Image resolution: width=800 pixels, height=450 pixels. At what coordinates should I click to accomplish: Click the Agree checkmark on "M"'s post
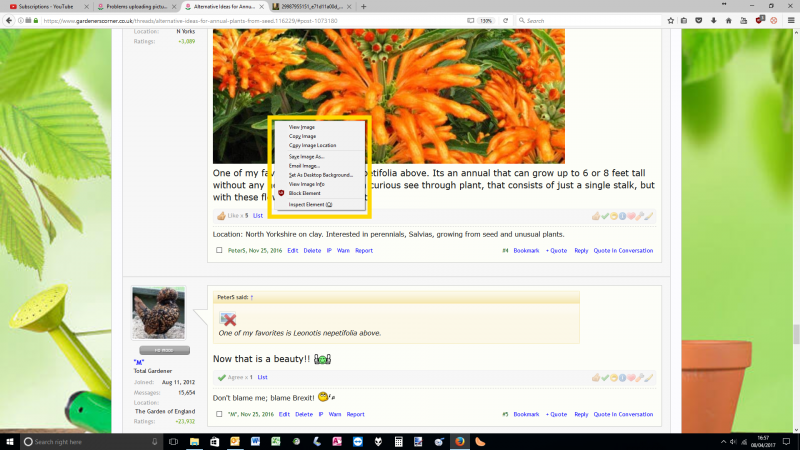[x=222, y=377]
